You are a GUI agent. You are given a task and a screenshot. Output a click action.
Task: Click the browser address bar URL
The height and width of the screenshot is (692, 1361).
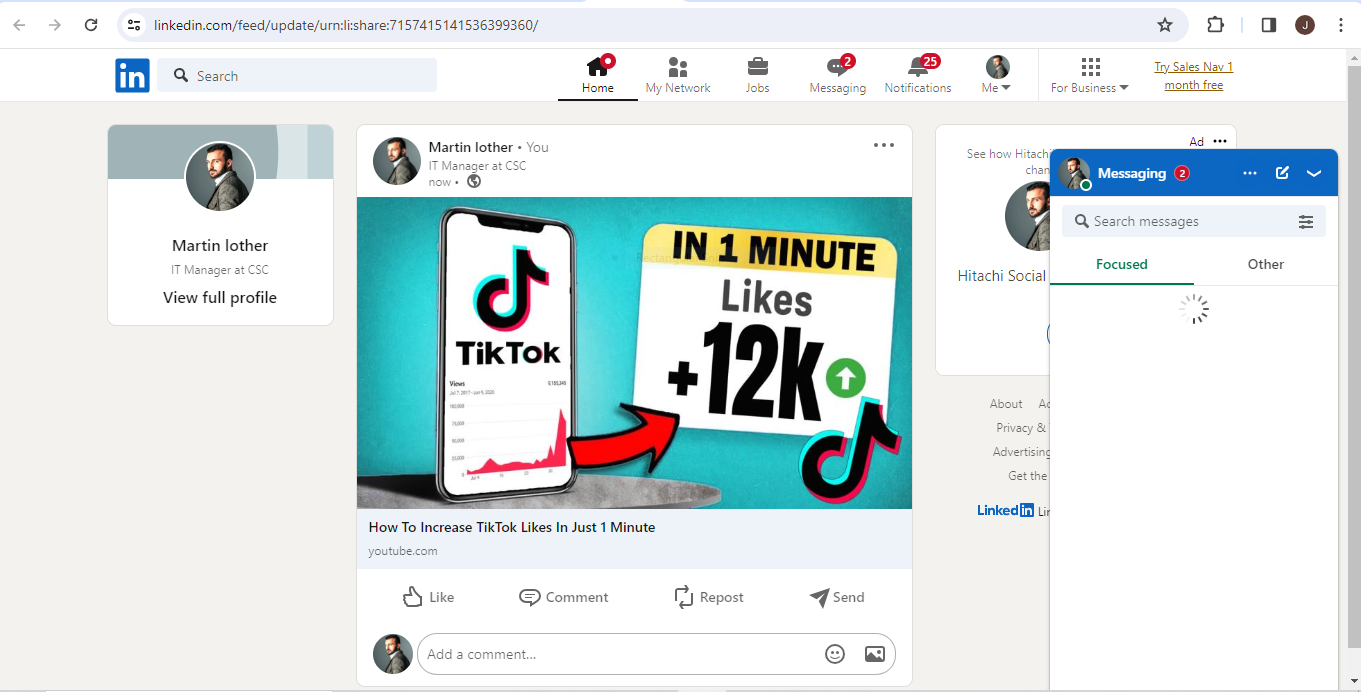(x=346, y=25)
